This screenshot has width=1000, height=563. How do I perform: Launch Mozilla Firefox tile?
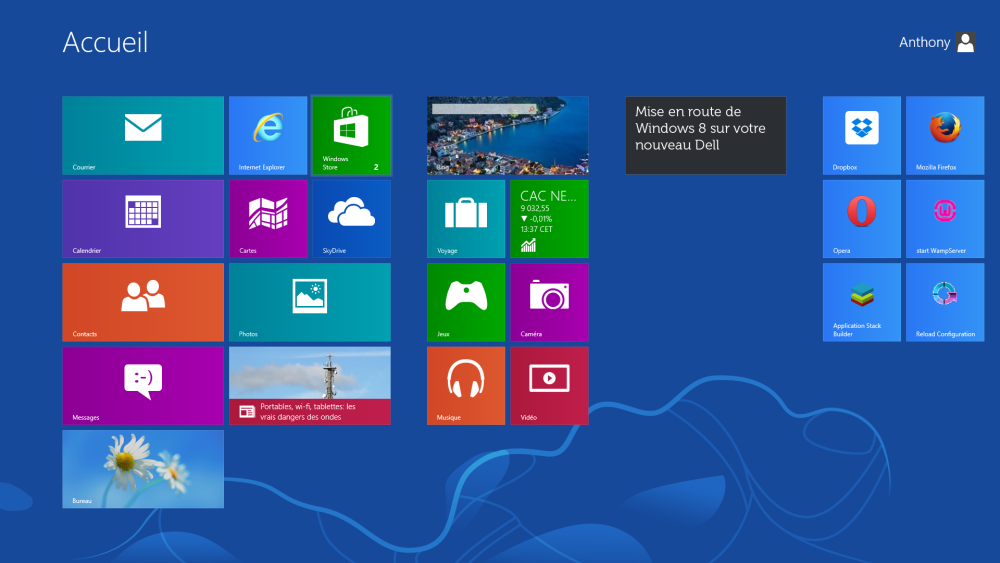pos(945,135)
